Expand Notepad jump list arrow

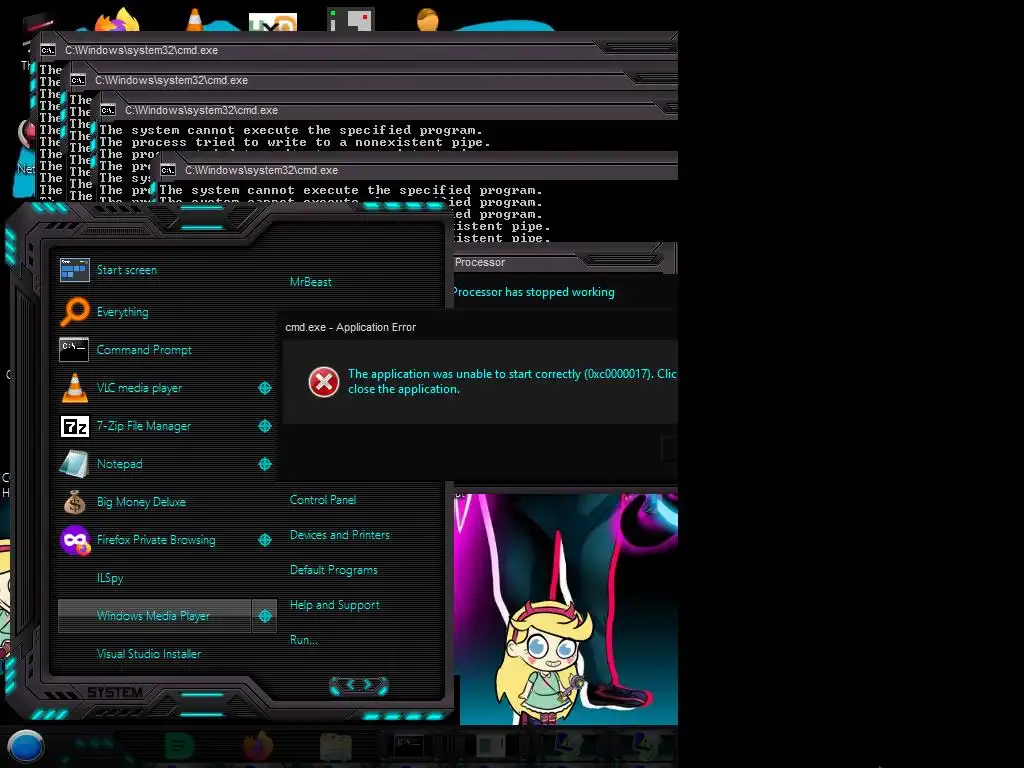click(x=264, y=464)
